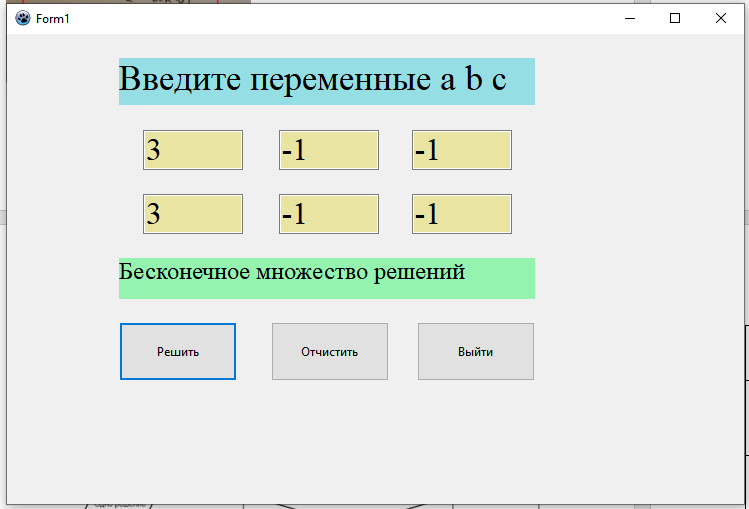
Task: Focus the second-row middle input with -1
Action: click(x=329, y=214)
